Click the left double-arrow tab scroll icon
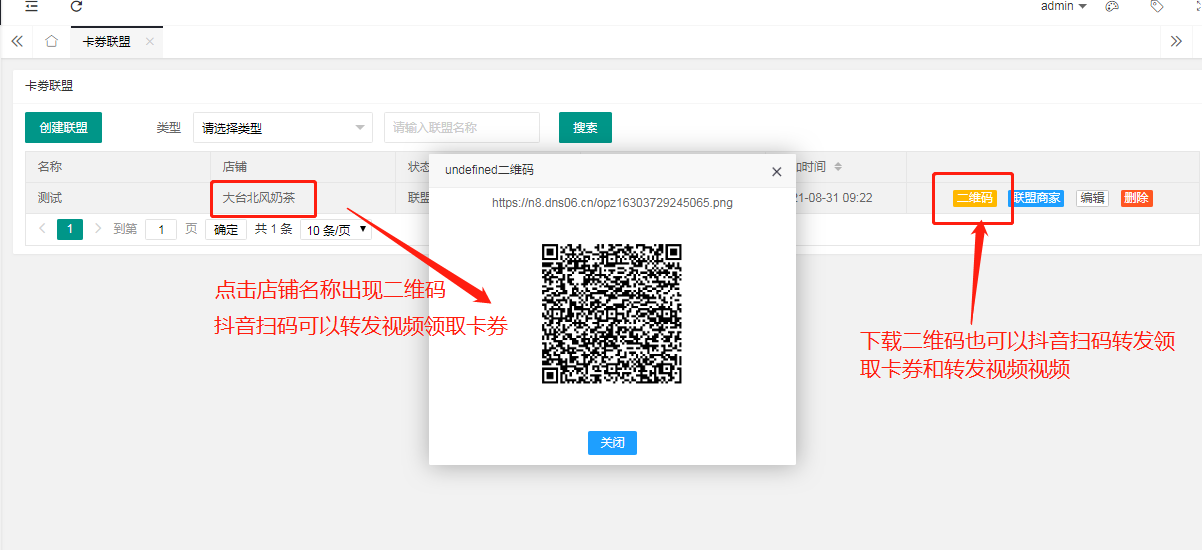The height and width of the screenshot is (550, 1202). click(17, 41)
